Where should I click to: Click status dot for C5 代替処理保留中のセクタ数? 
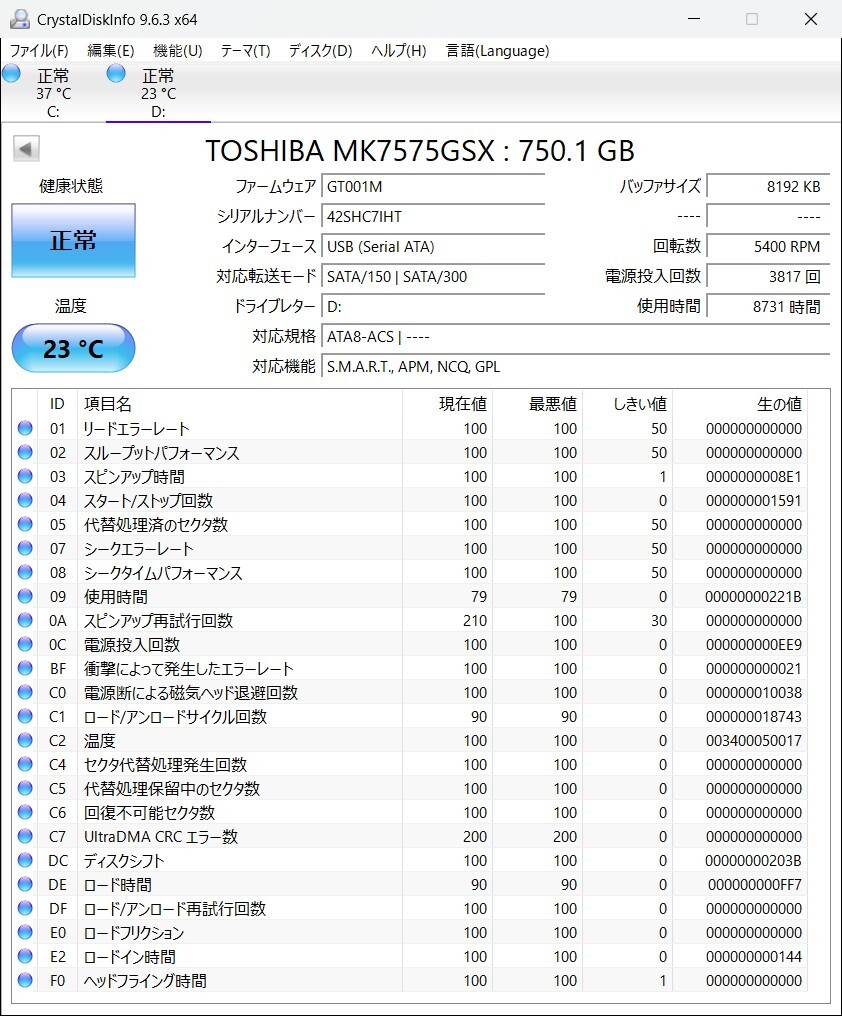[25, 788]
